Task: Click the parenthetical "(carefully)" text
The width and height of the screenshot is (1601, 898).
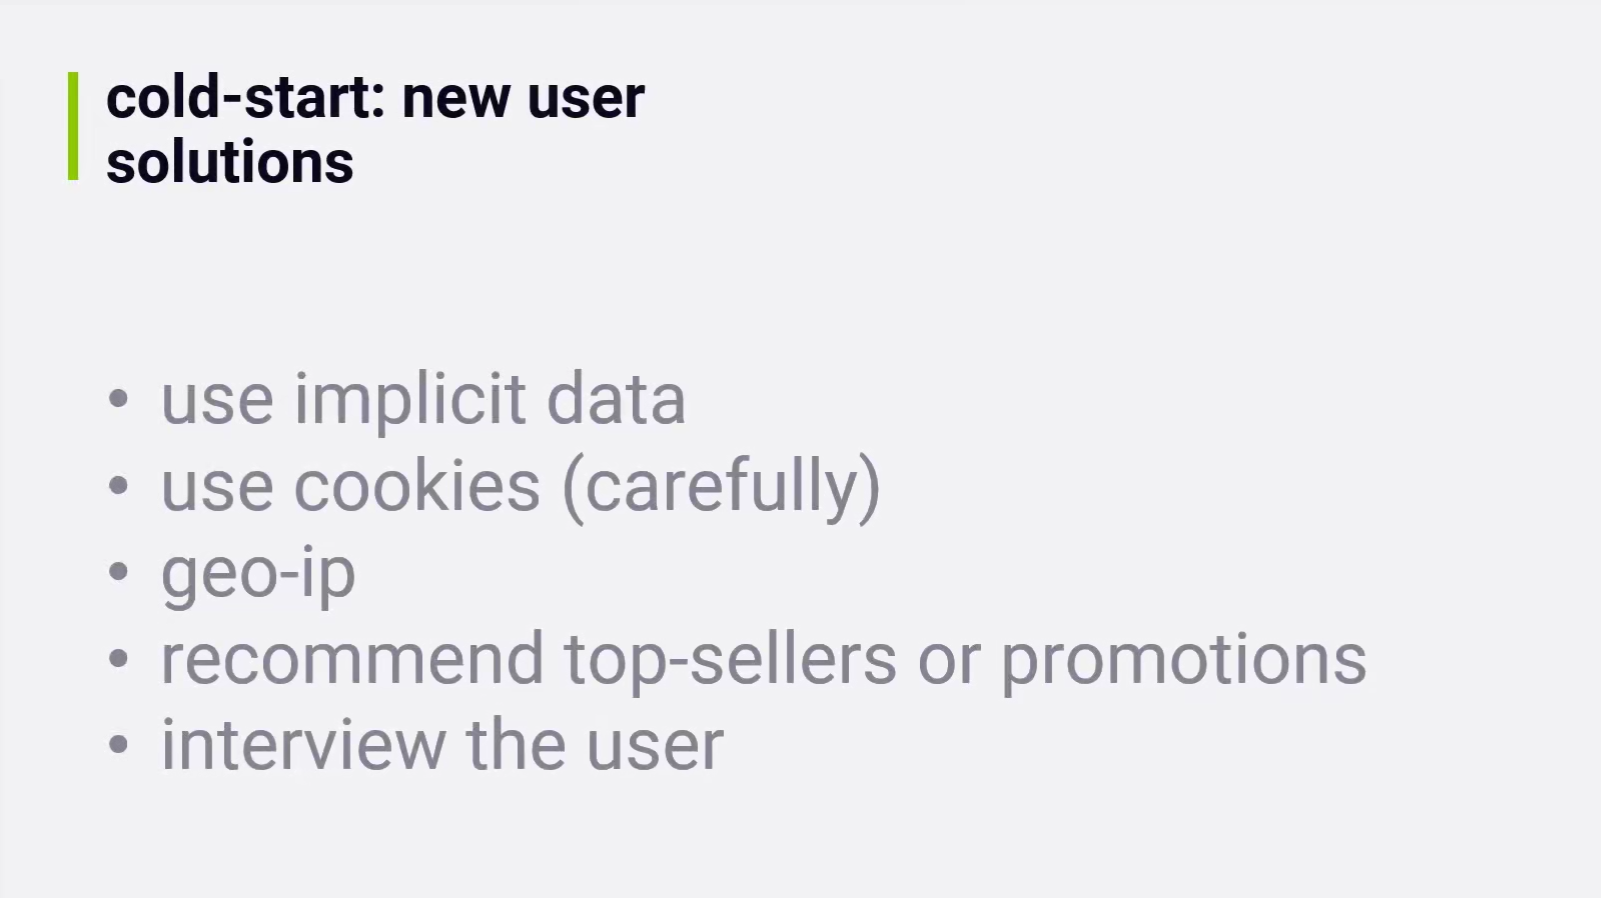Action: pos(721,486)
